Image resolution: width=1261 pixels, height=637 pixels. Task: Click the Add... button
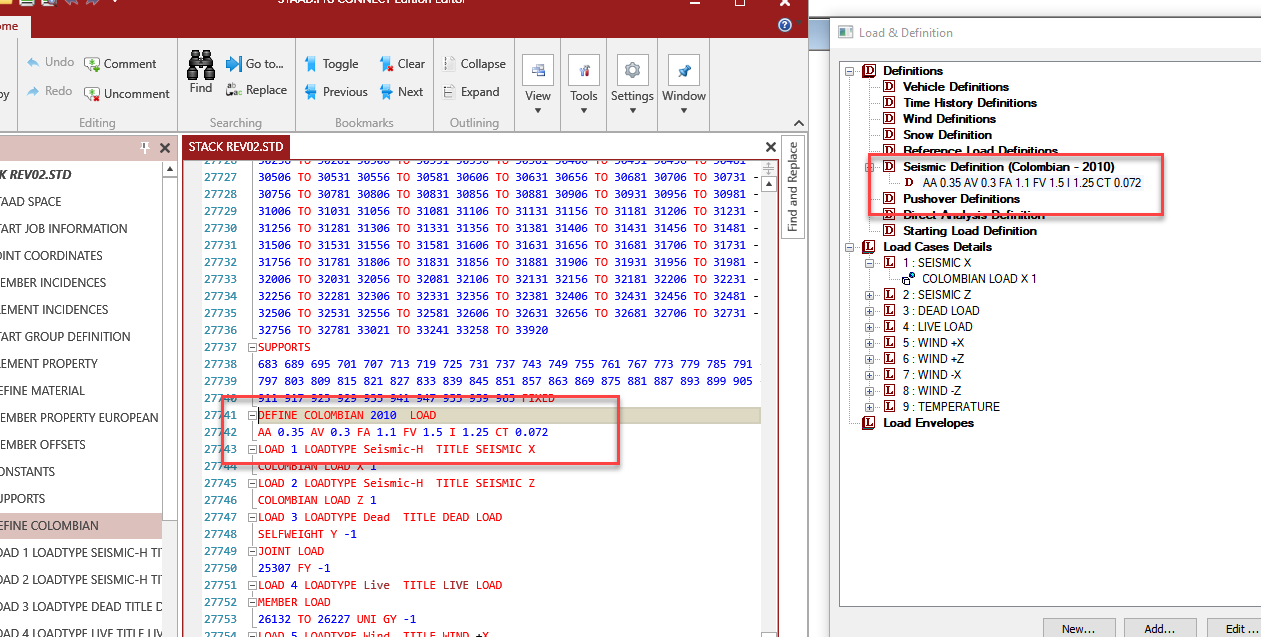pos(1159,629)
